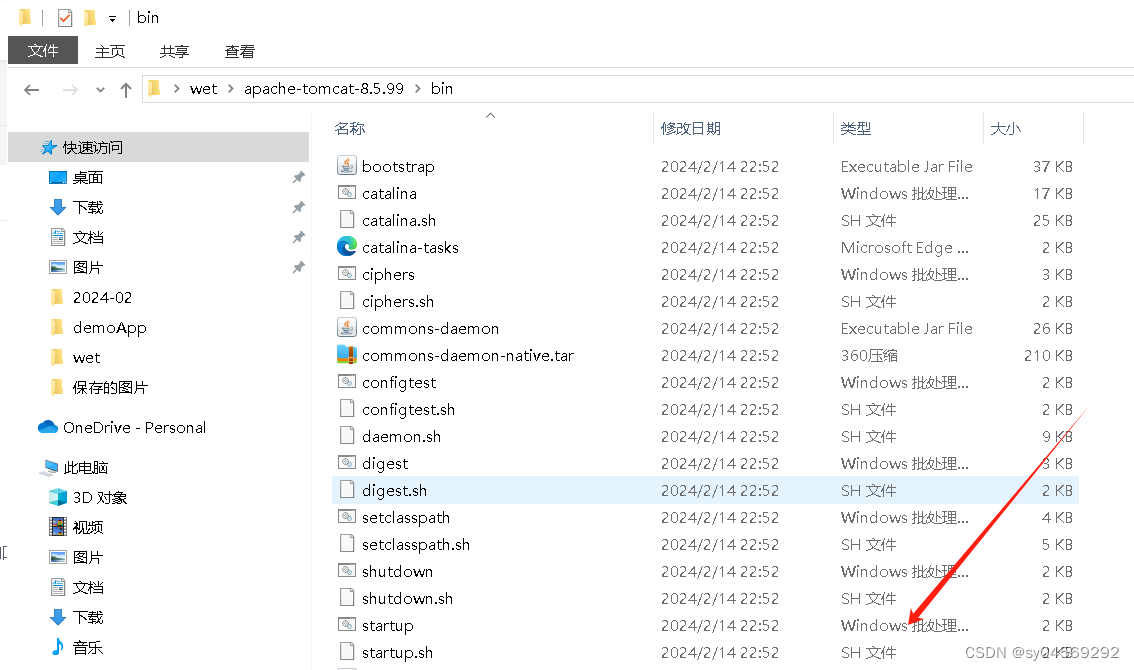Select the configtest.sh file name
This screenshot has width=1134, height=670.
pos(408,410)
